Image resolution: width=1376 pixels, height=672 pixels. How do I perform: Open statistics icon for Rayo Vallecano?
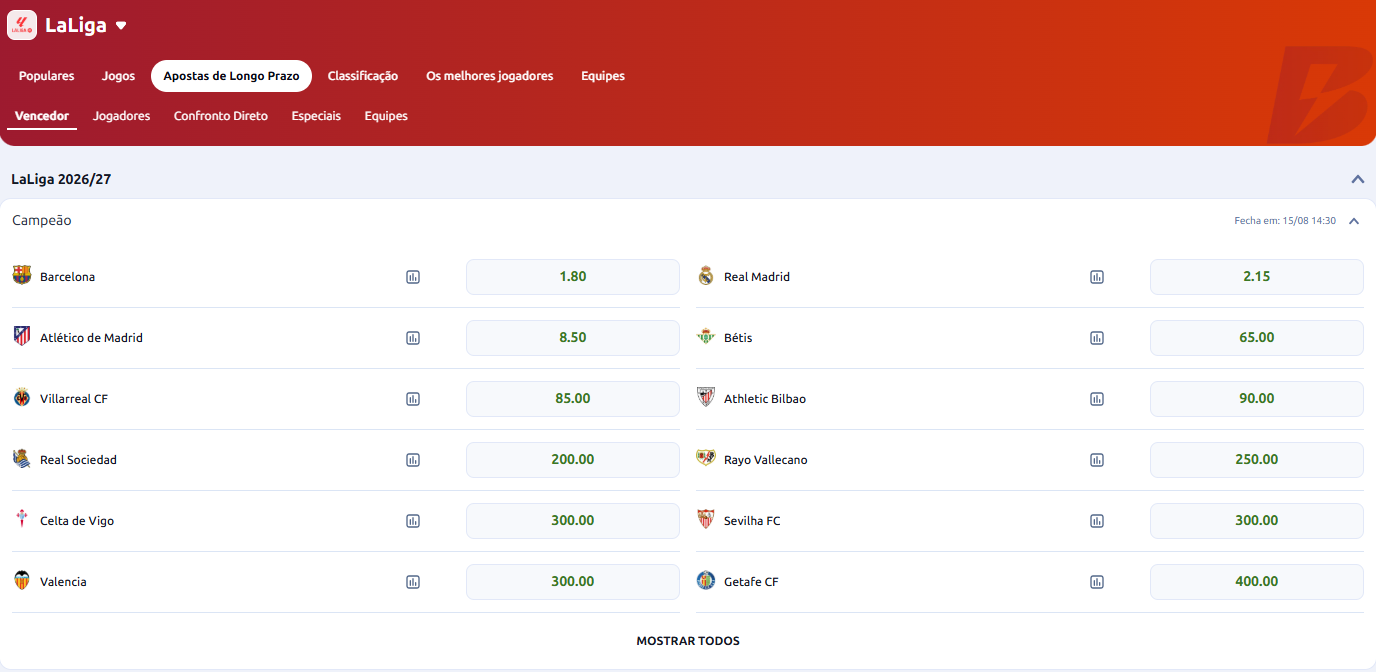click(x=1097, y=460)
